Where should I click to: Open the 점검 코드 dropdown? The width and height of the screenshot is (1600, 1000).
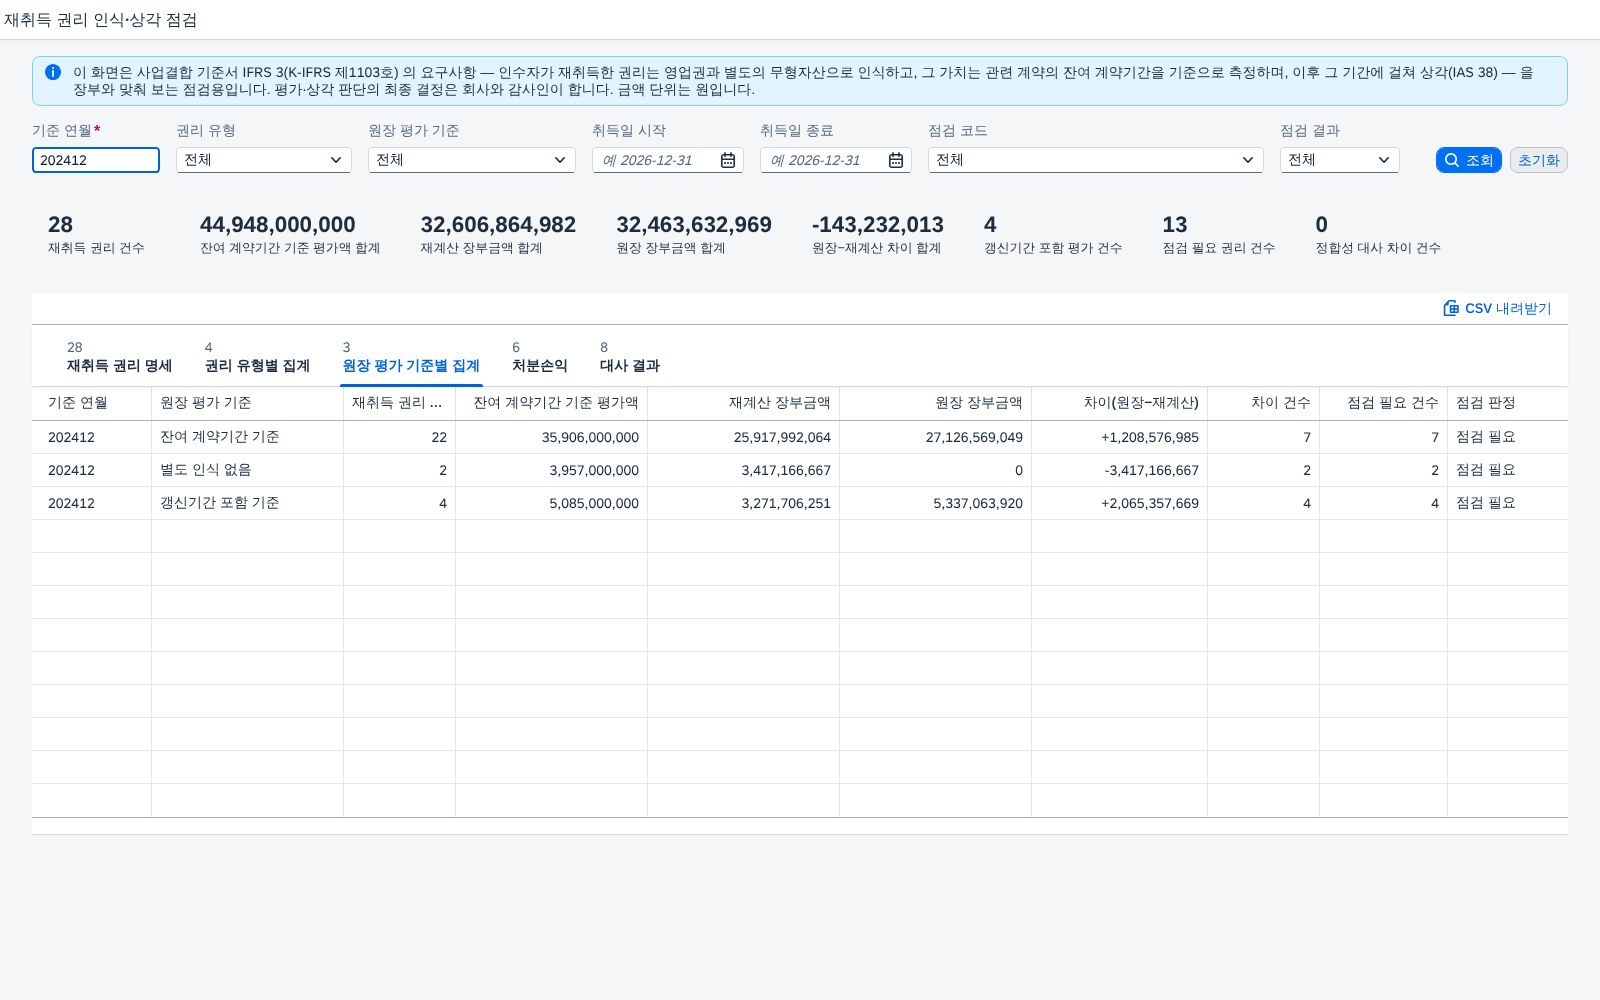coord(1096,160)
